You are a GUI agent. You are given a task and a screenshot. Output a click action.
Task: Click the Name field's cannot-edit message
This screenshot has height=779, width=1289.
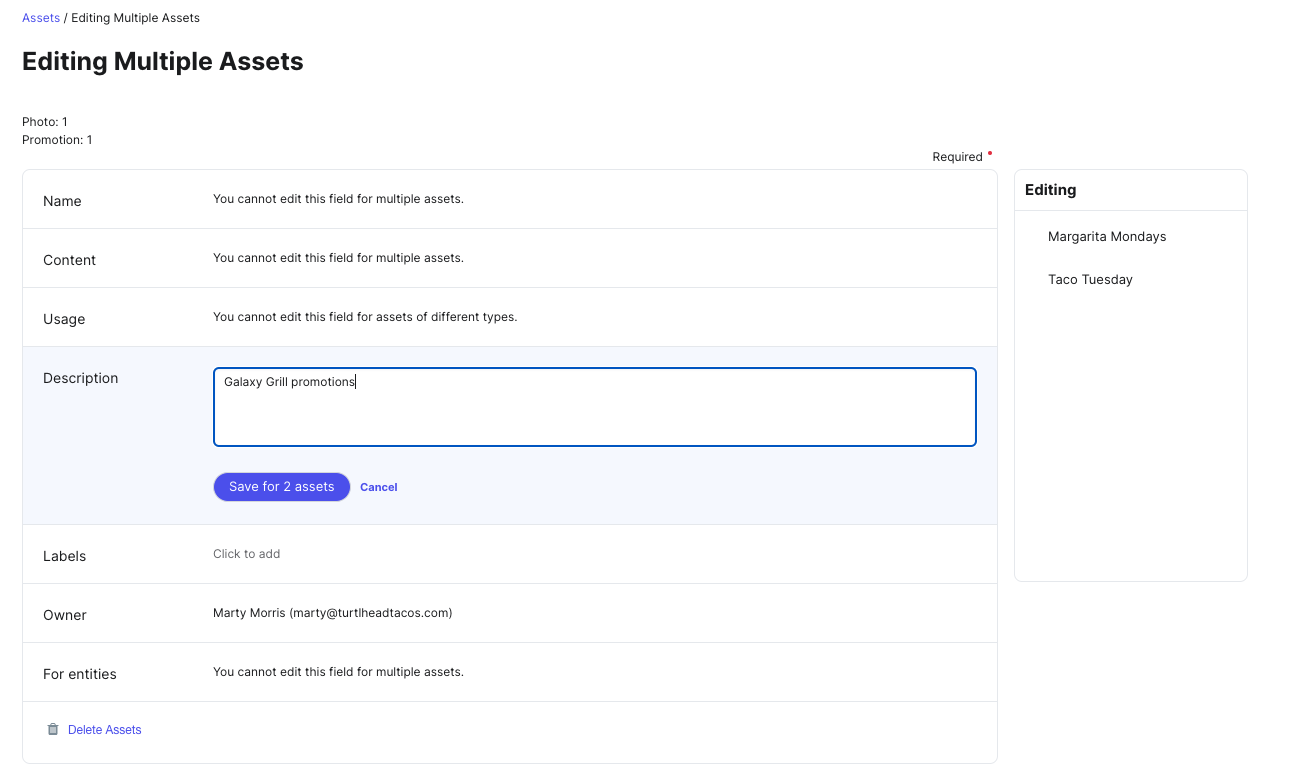338,199
